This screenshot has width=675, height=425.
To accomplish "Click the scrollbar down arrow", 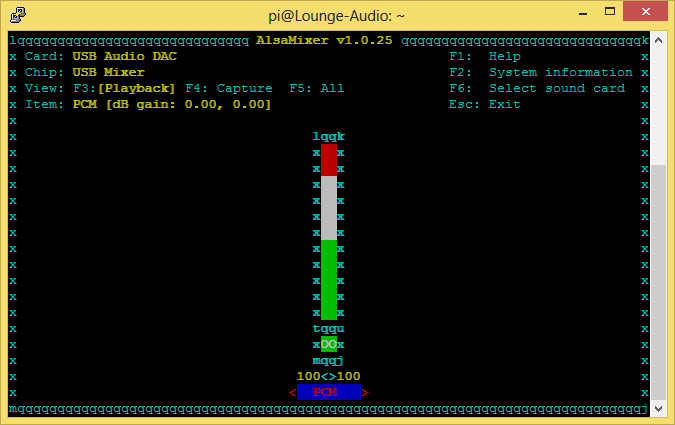I will [x=658, y=409].
